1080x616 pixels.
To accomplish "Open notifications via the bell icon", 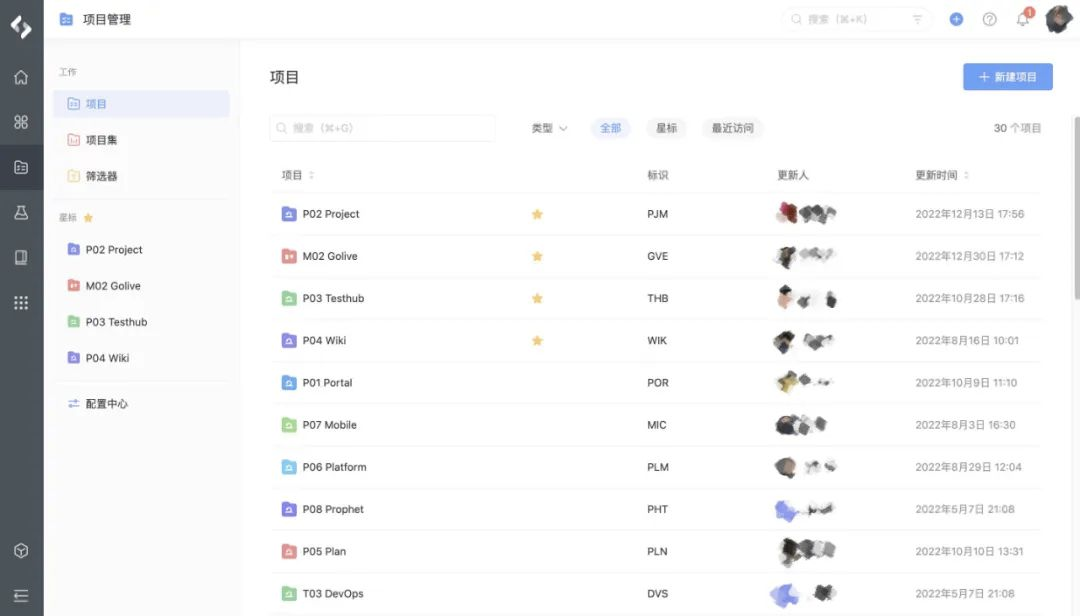I will 1022,18.
